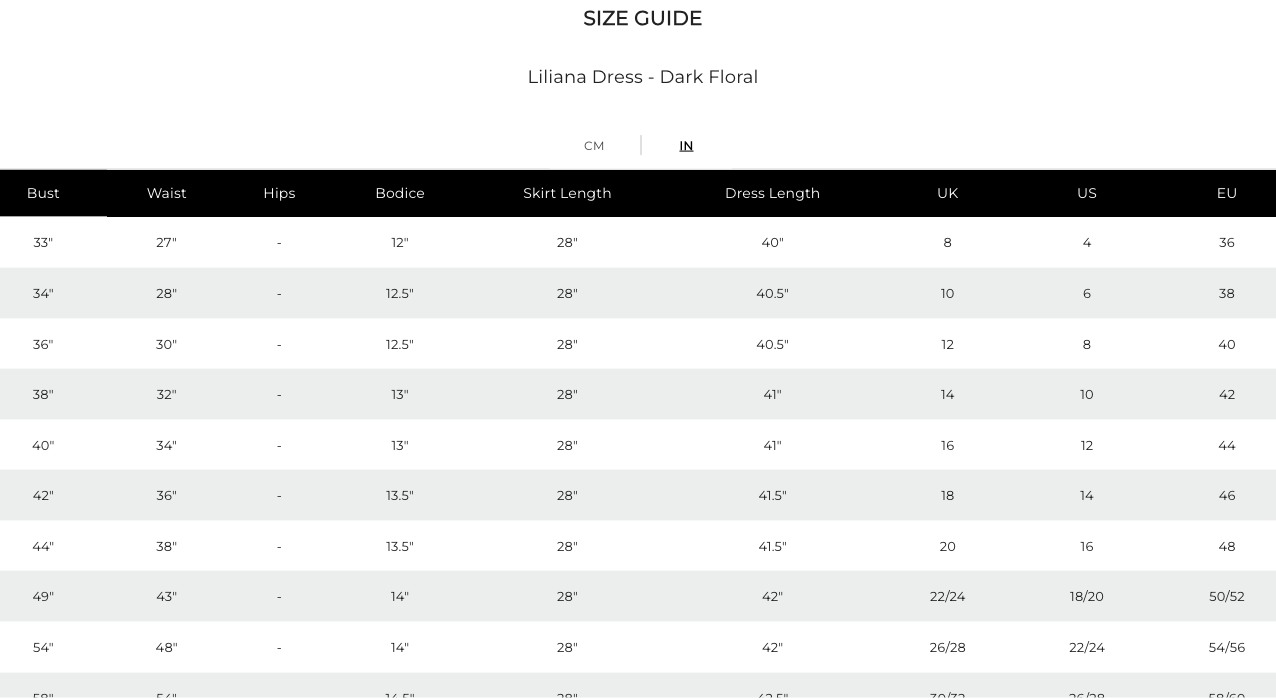Click the SIZE GUIDE heading

pyautogui.click(x=643, y=18)
